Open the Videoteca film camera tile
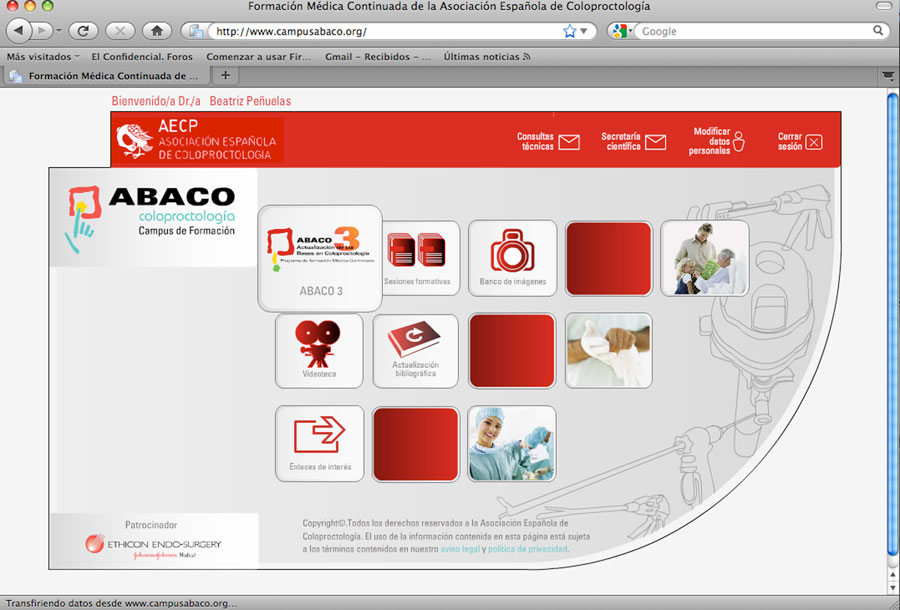 pyautogui.click(x=319, y=351)
